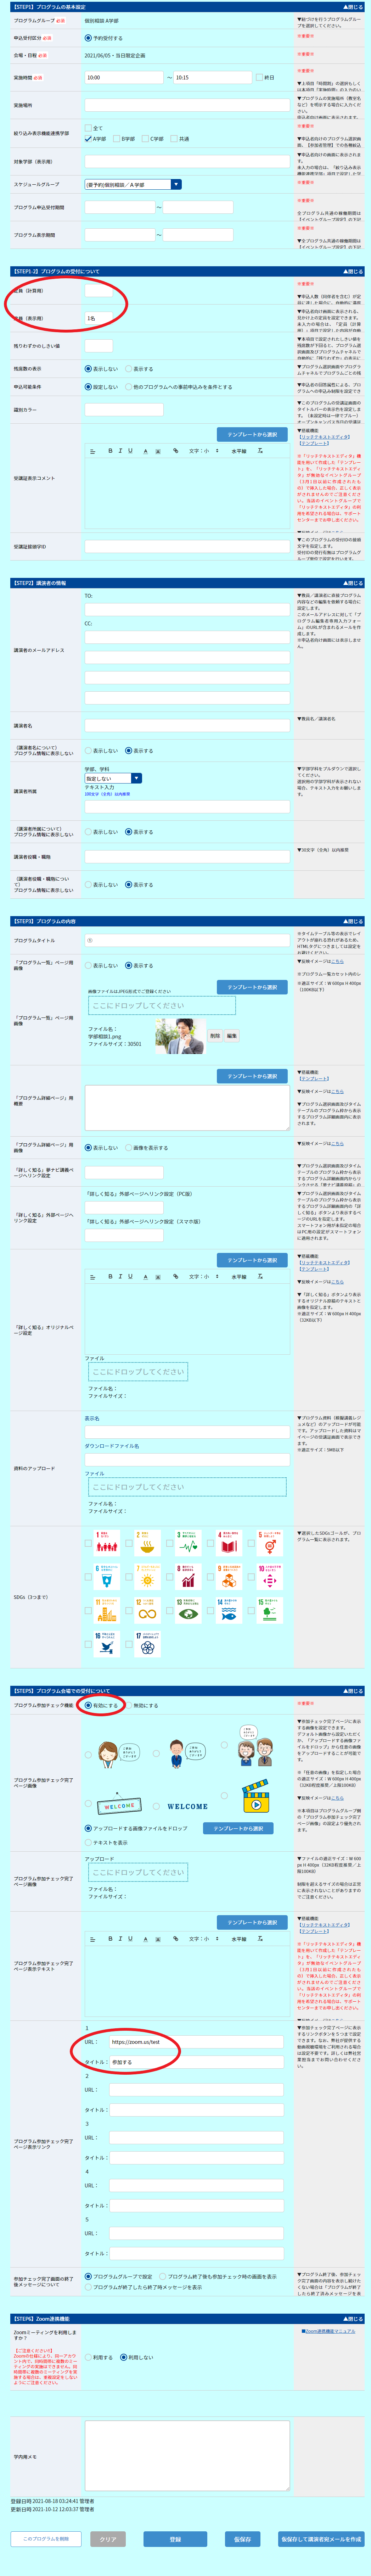Select 予約受付する radio button

tap(88, 38)
